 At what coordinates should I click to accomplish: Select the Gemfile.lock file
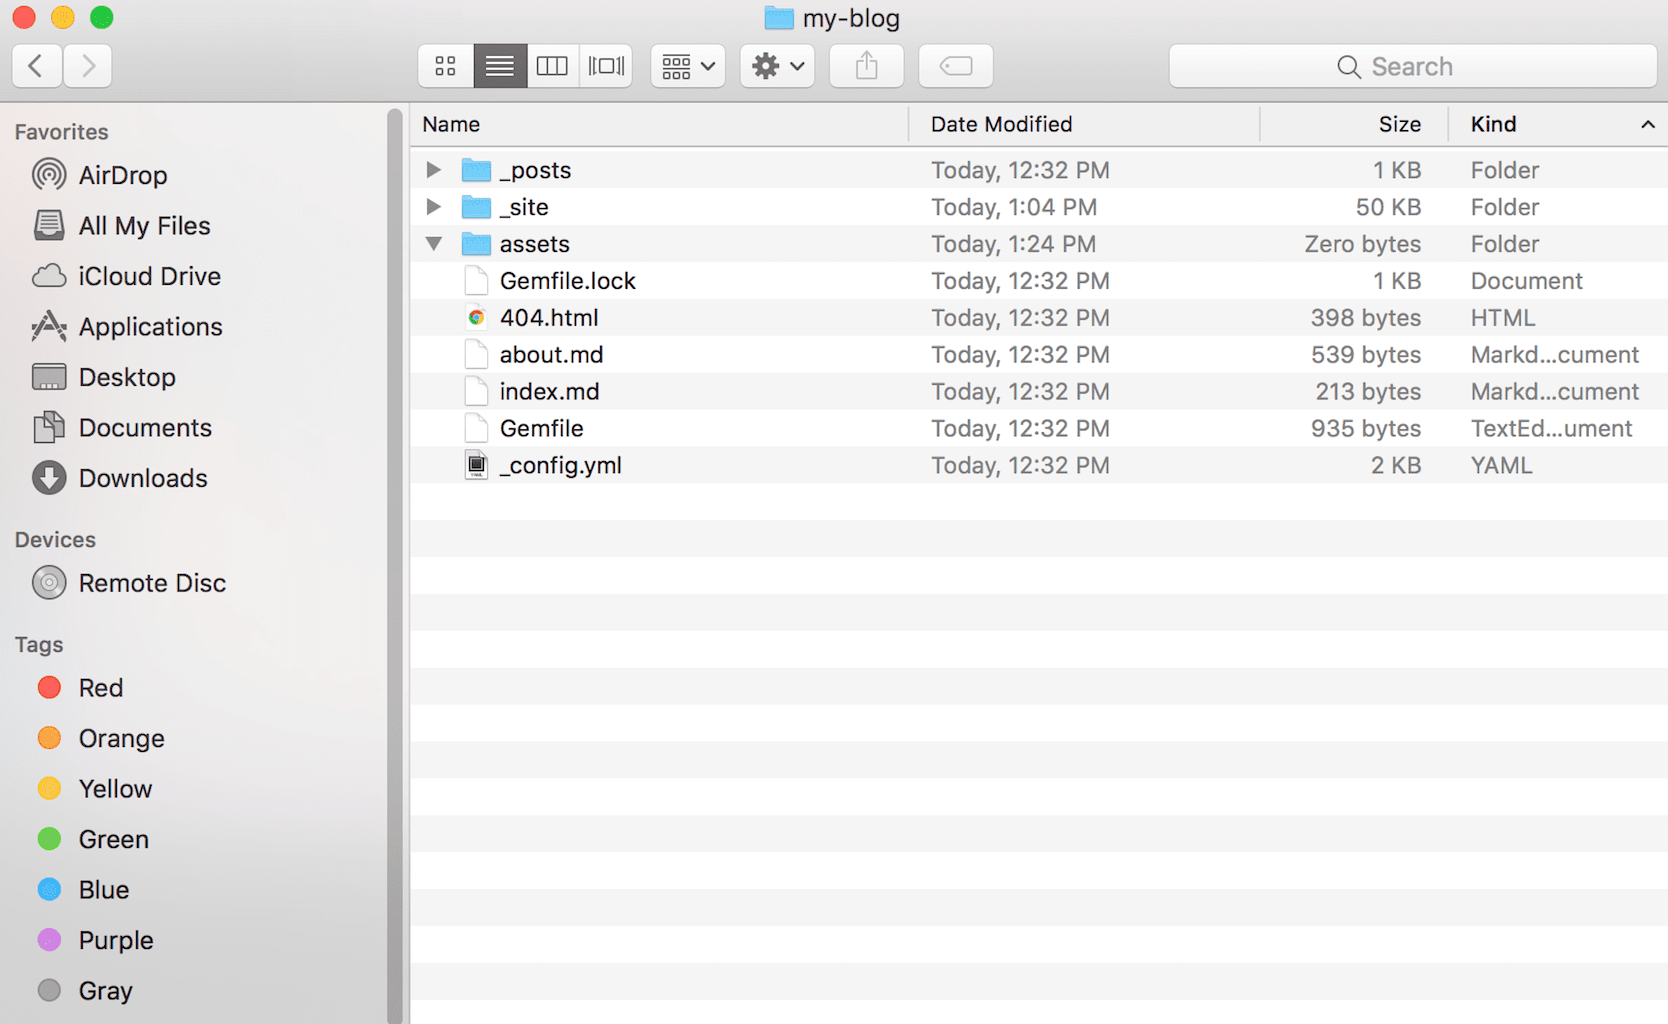(1039, 281)
